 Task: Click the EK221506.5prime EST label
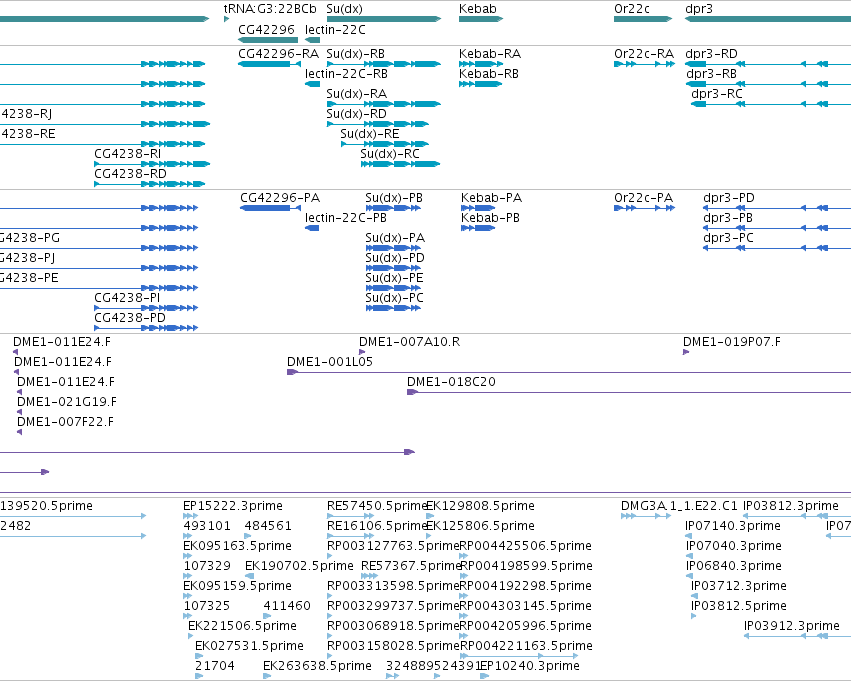242,626
